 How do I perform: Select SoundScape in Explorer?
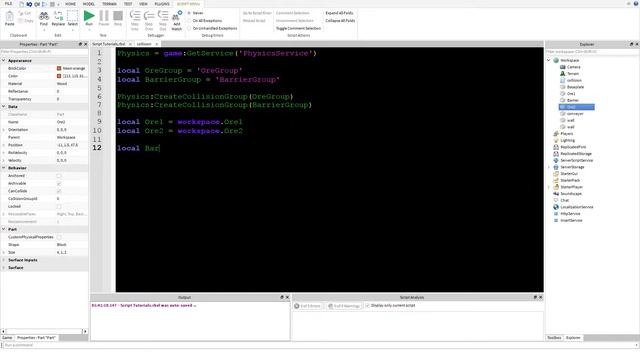[571, 194]
